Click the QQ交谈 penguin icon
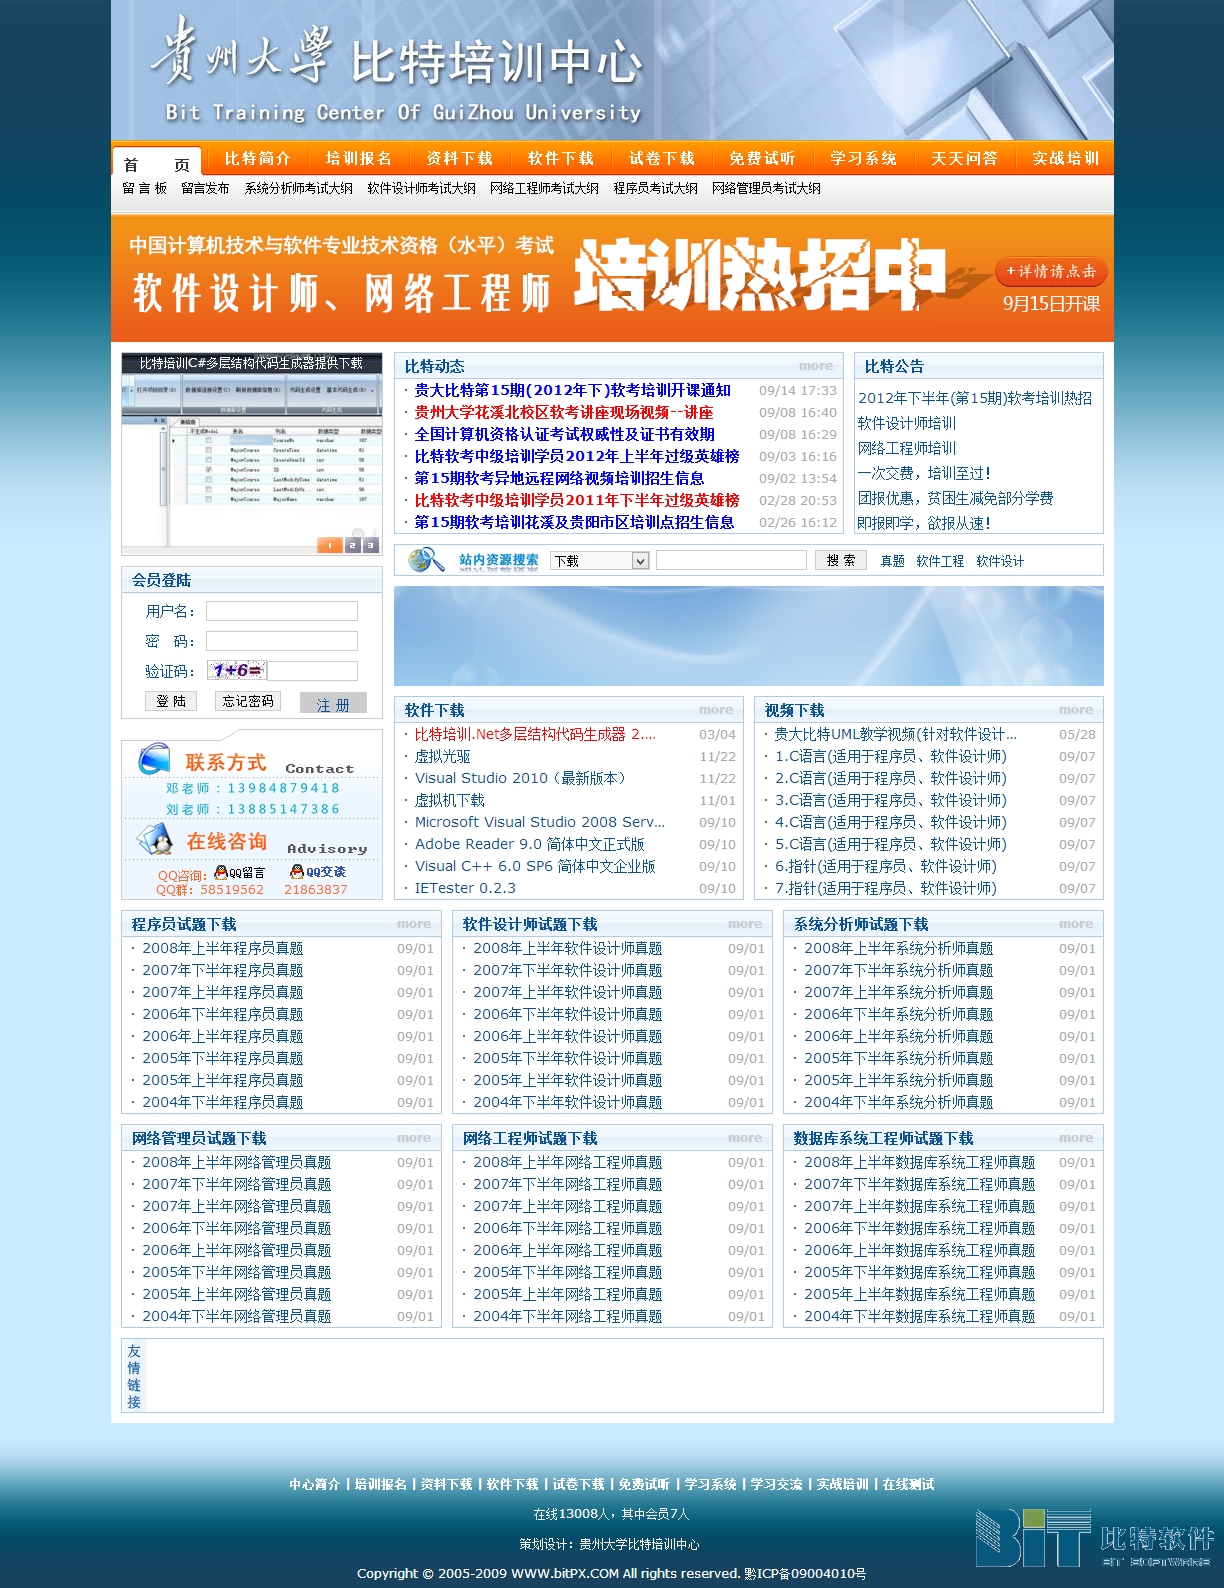The image size is (1224, 1588). click(297, 872)
